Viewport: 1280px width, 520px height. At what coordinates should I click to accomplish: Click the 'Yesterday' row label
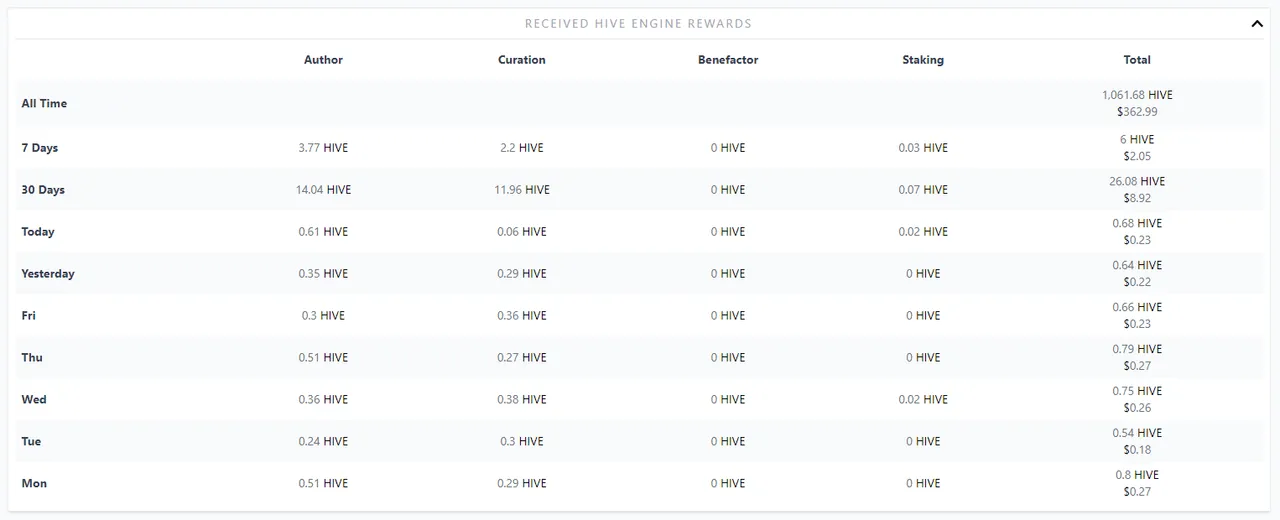48,274
